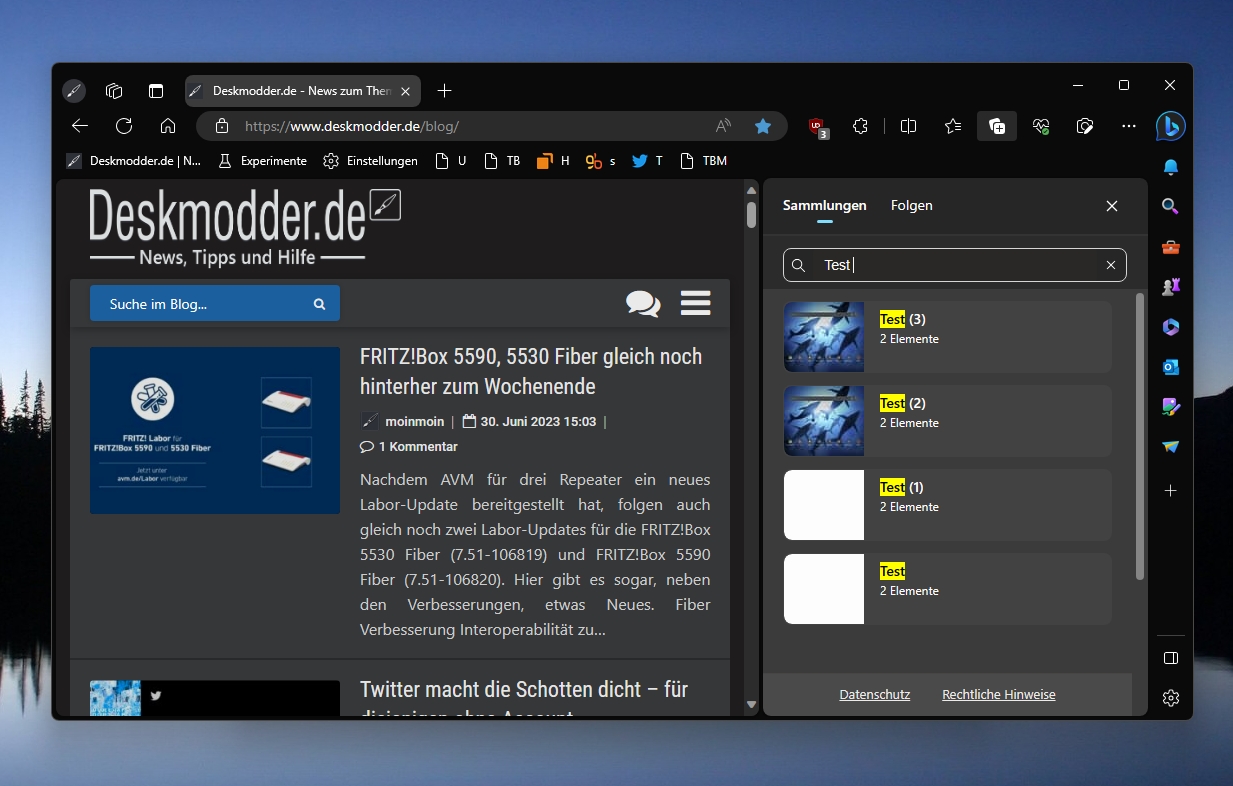The height and width of the screenshot is (786, 1233).
Task: Click the collections search field
Action: point(954,265)
